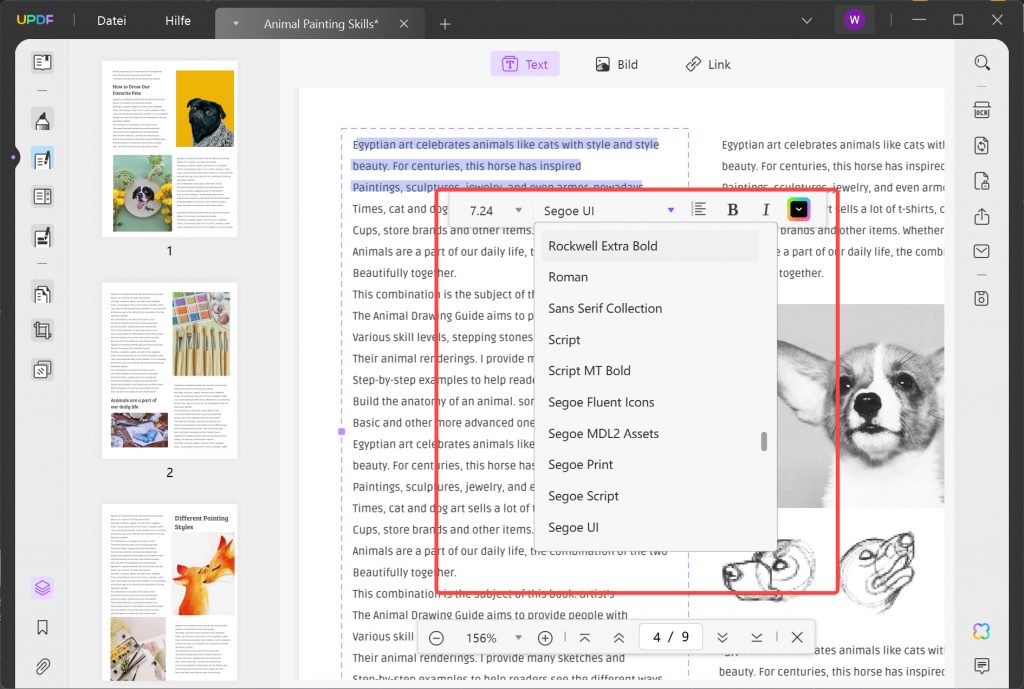Select the Bild image mode button

616,64
